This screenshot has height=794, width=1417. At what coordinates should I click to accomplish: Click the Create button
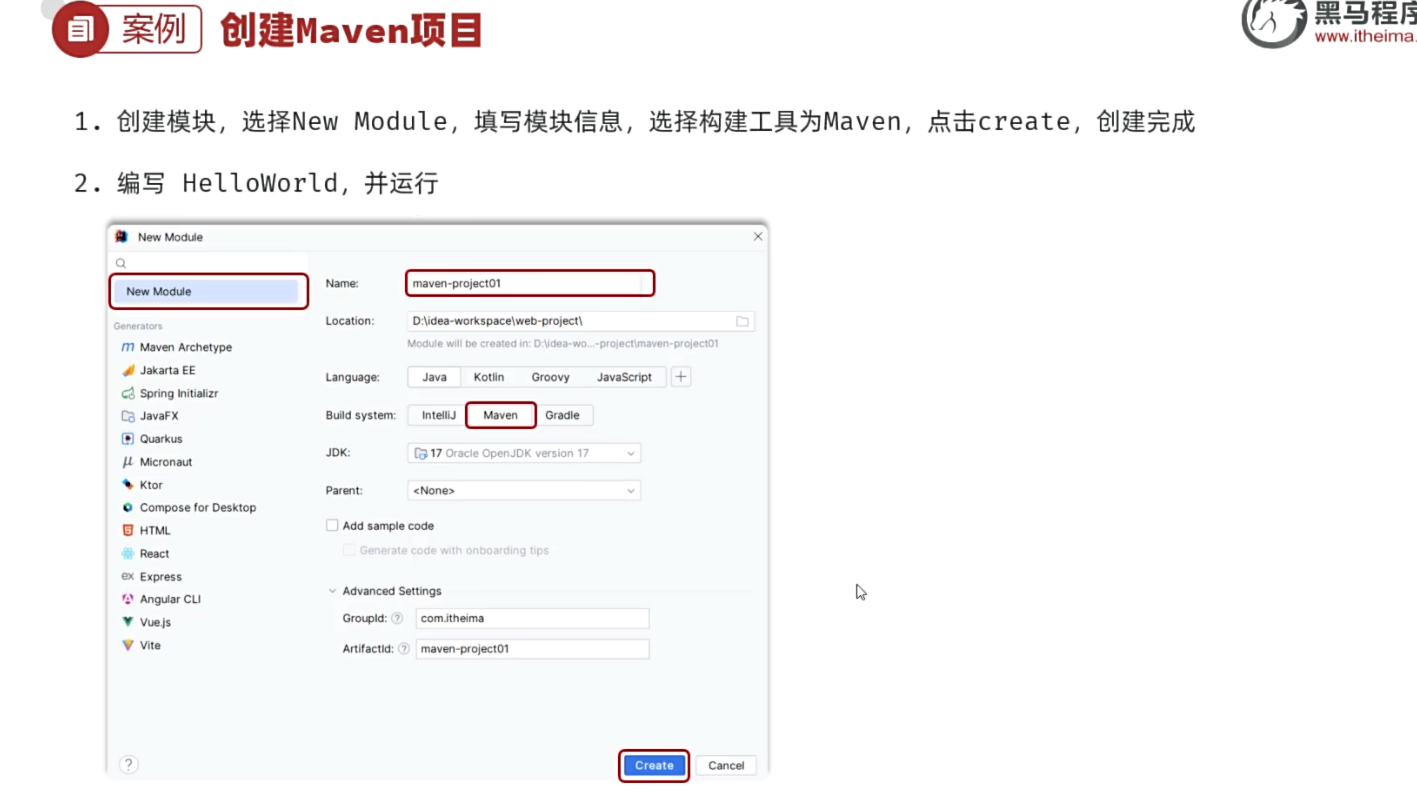654,765
